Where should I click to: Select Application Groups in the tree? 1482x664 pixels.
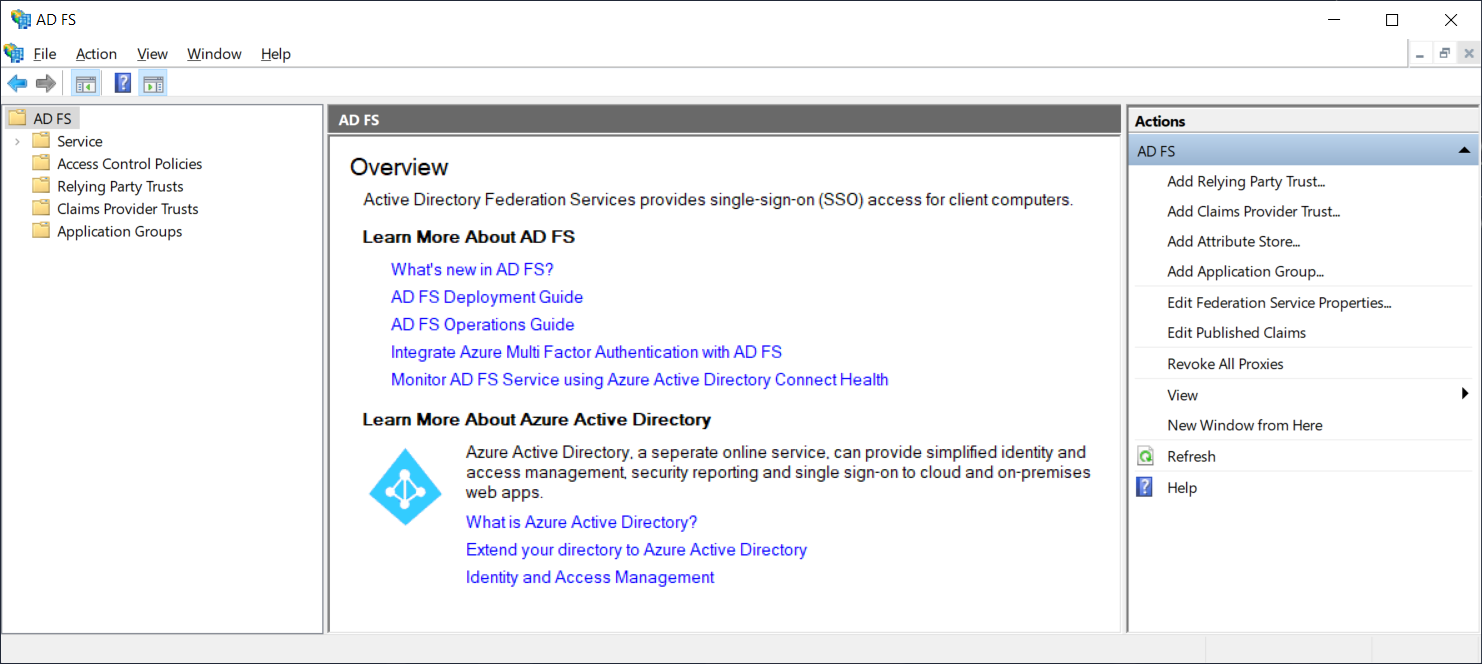tap(119, 232)
